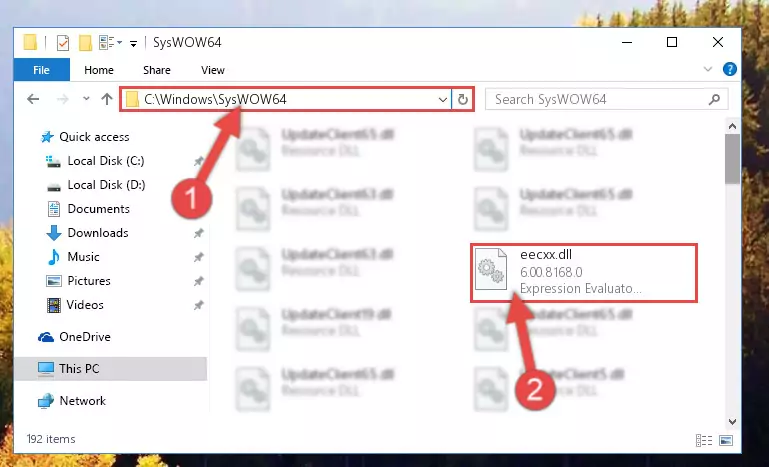Click the Pictures icon in sidebar
This screenshot has width=769, height=467.
pos(53,281)
